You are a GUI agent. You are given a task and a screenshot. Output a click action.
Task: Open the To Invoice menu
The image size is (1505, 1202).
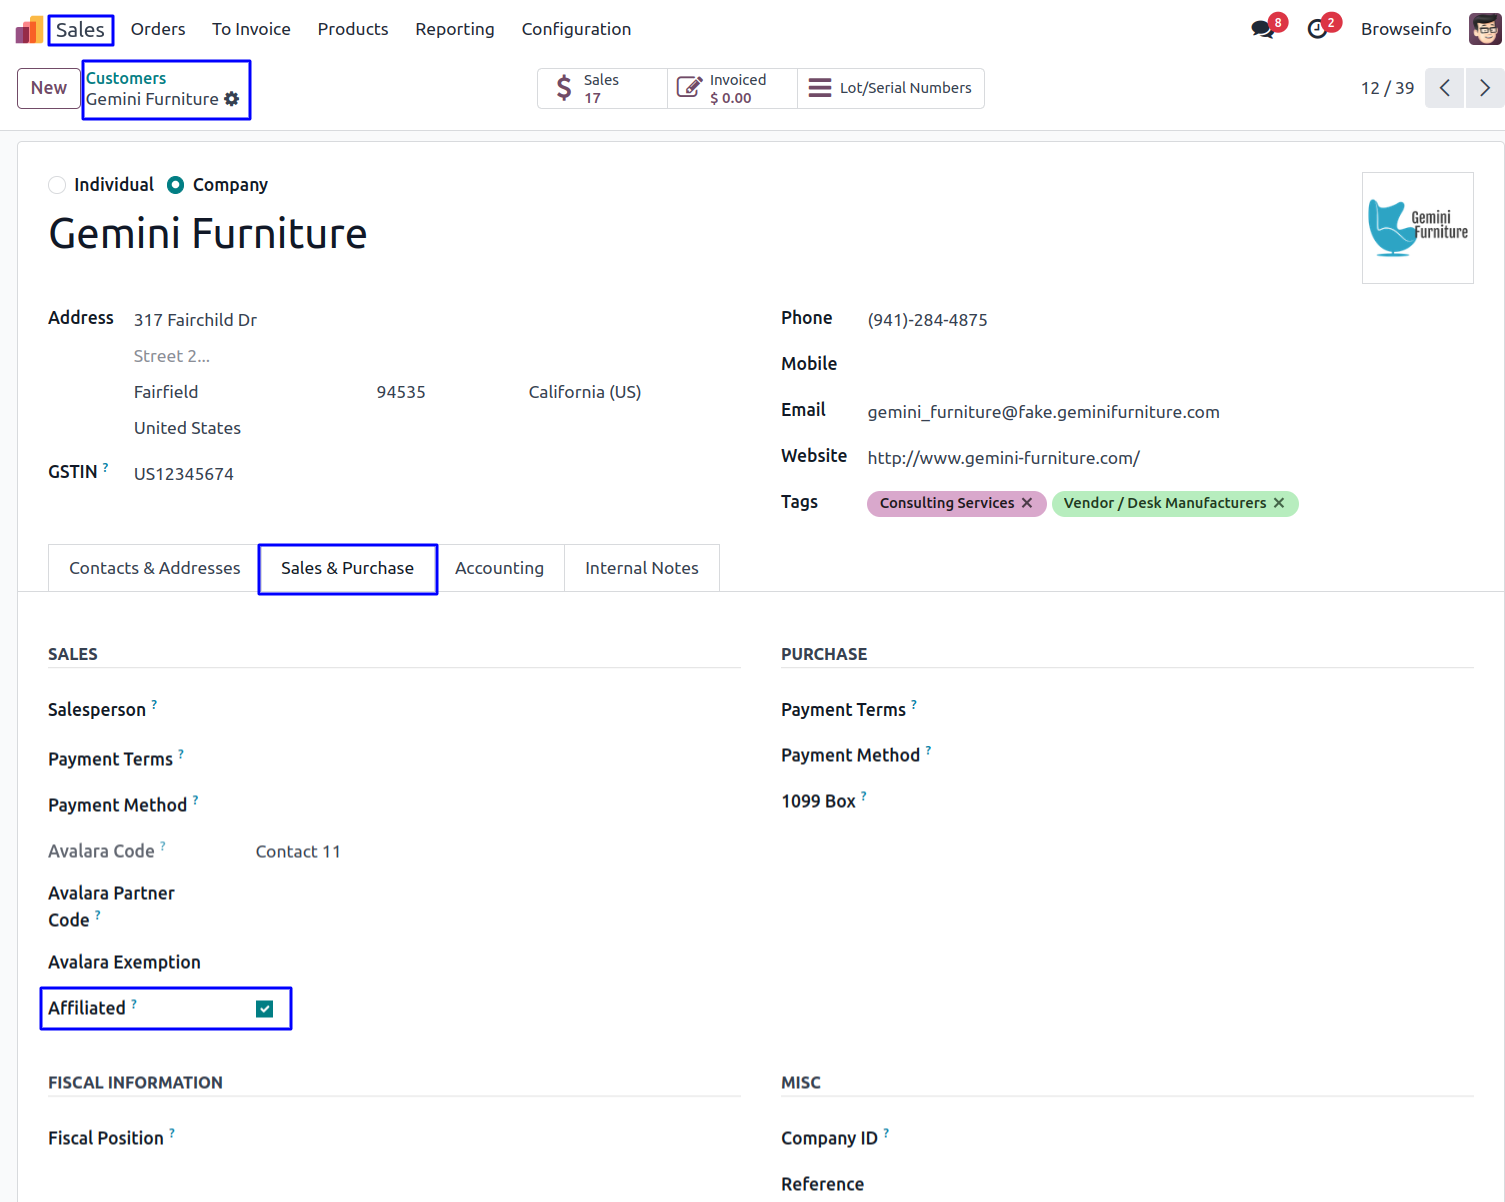click(251, 29)
